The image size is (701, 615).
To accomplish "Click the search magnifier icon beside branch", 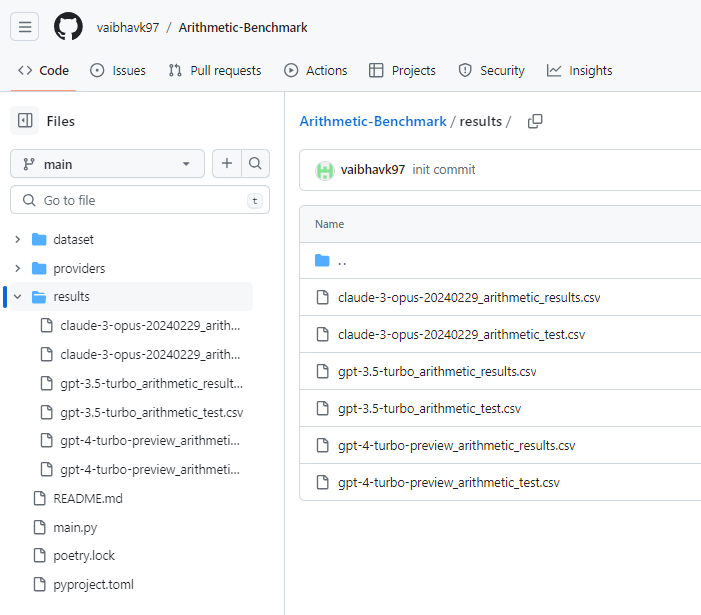I will pos(256,164).
